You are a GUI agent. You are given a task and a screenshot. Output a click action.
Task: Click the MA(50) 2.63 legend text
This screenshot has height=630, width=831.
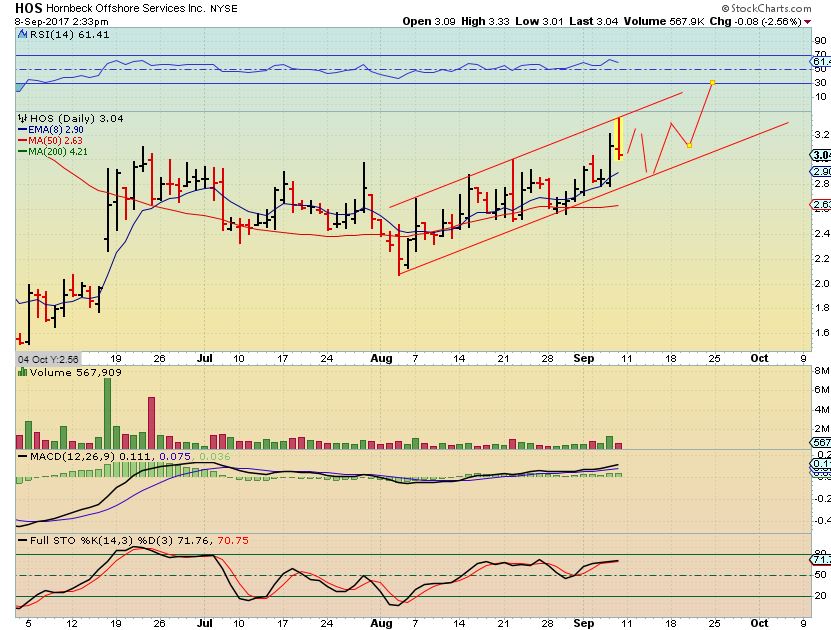[55, 140]
